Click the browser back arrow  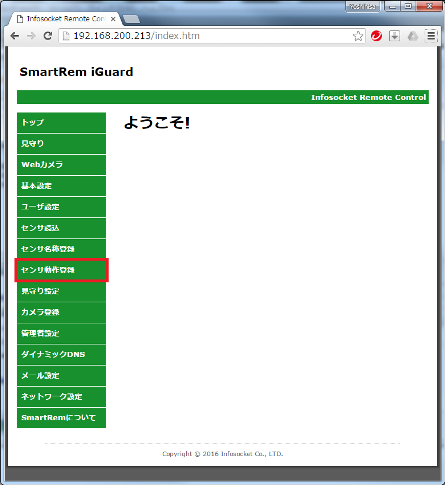[x=15, y=36]
